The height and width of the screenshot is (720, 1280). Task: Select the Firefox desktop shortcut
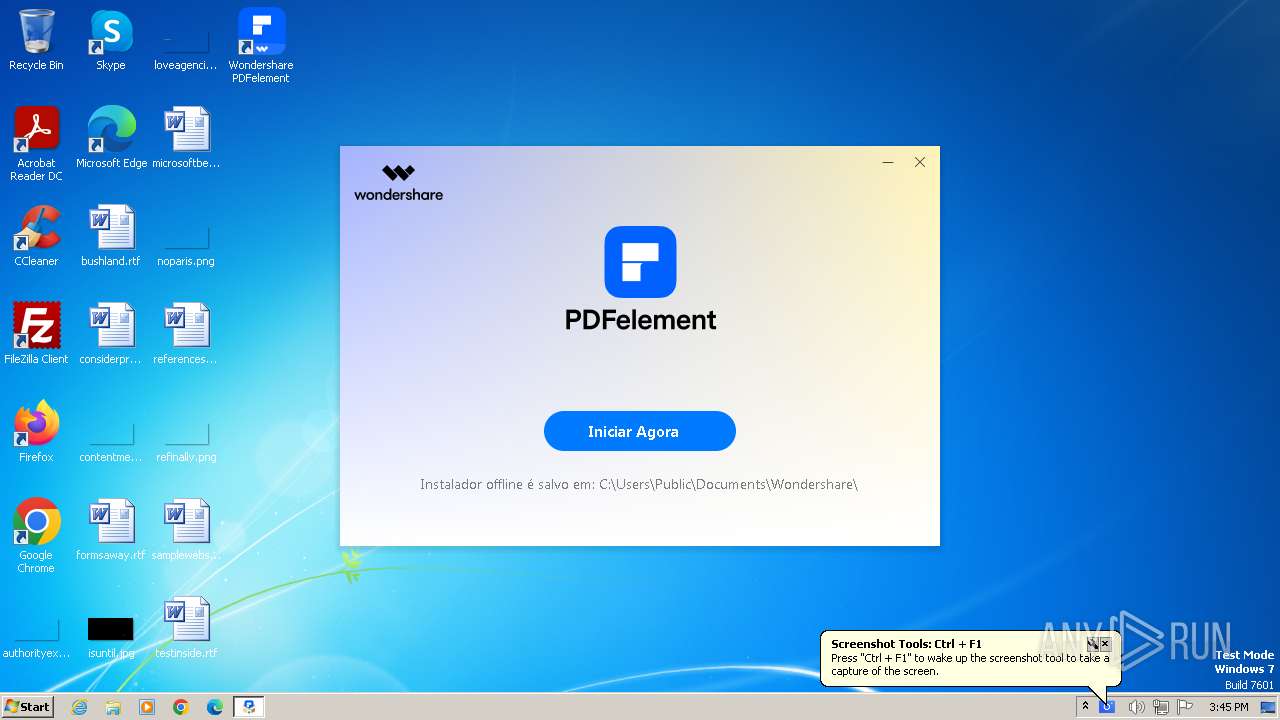point(36,432)
